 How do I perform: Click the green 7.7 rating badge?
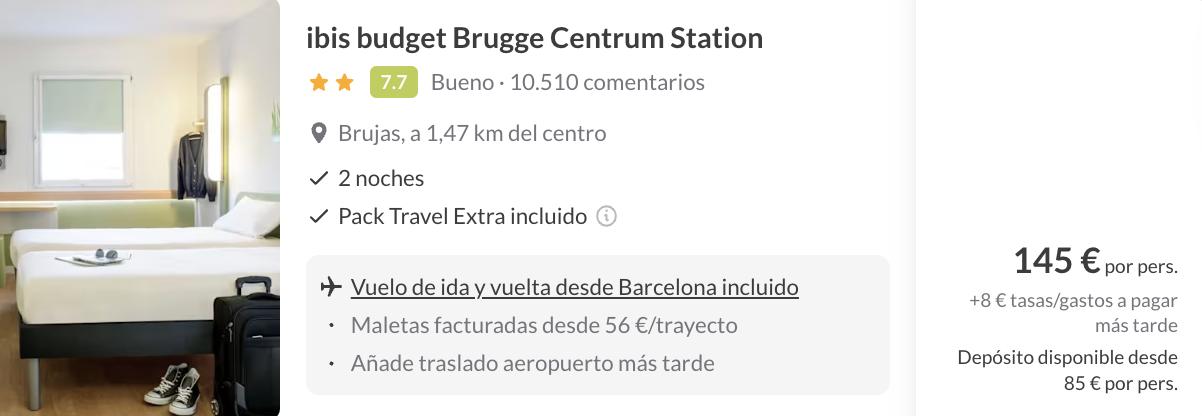pyautogui.click(x=394, y=82)
